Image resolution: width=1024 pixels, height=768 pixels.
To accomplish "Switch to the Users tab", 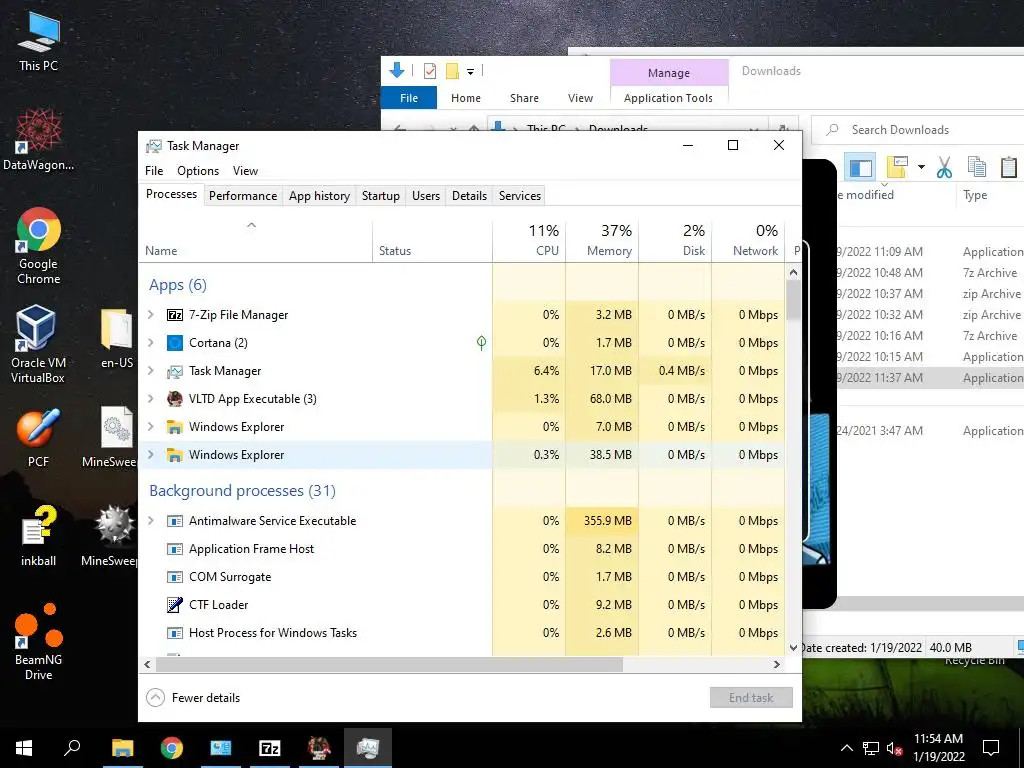I will [x=426, y=196].
